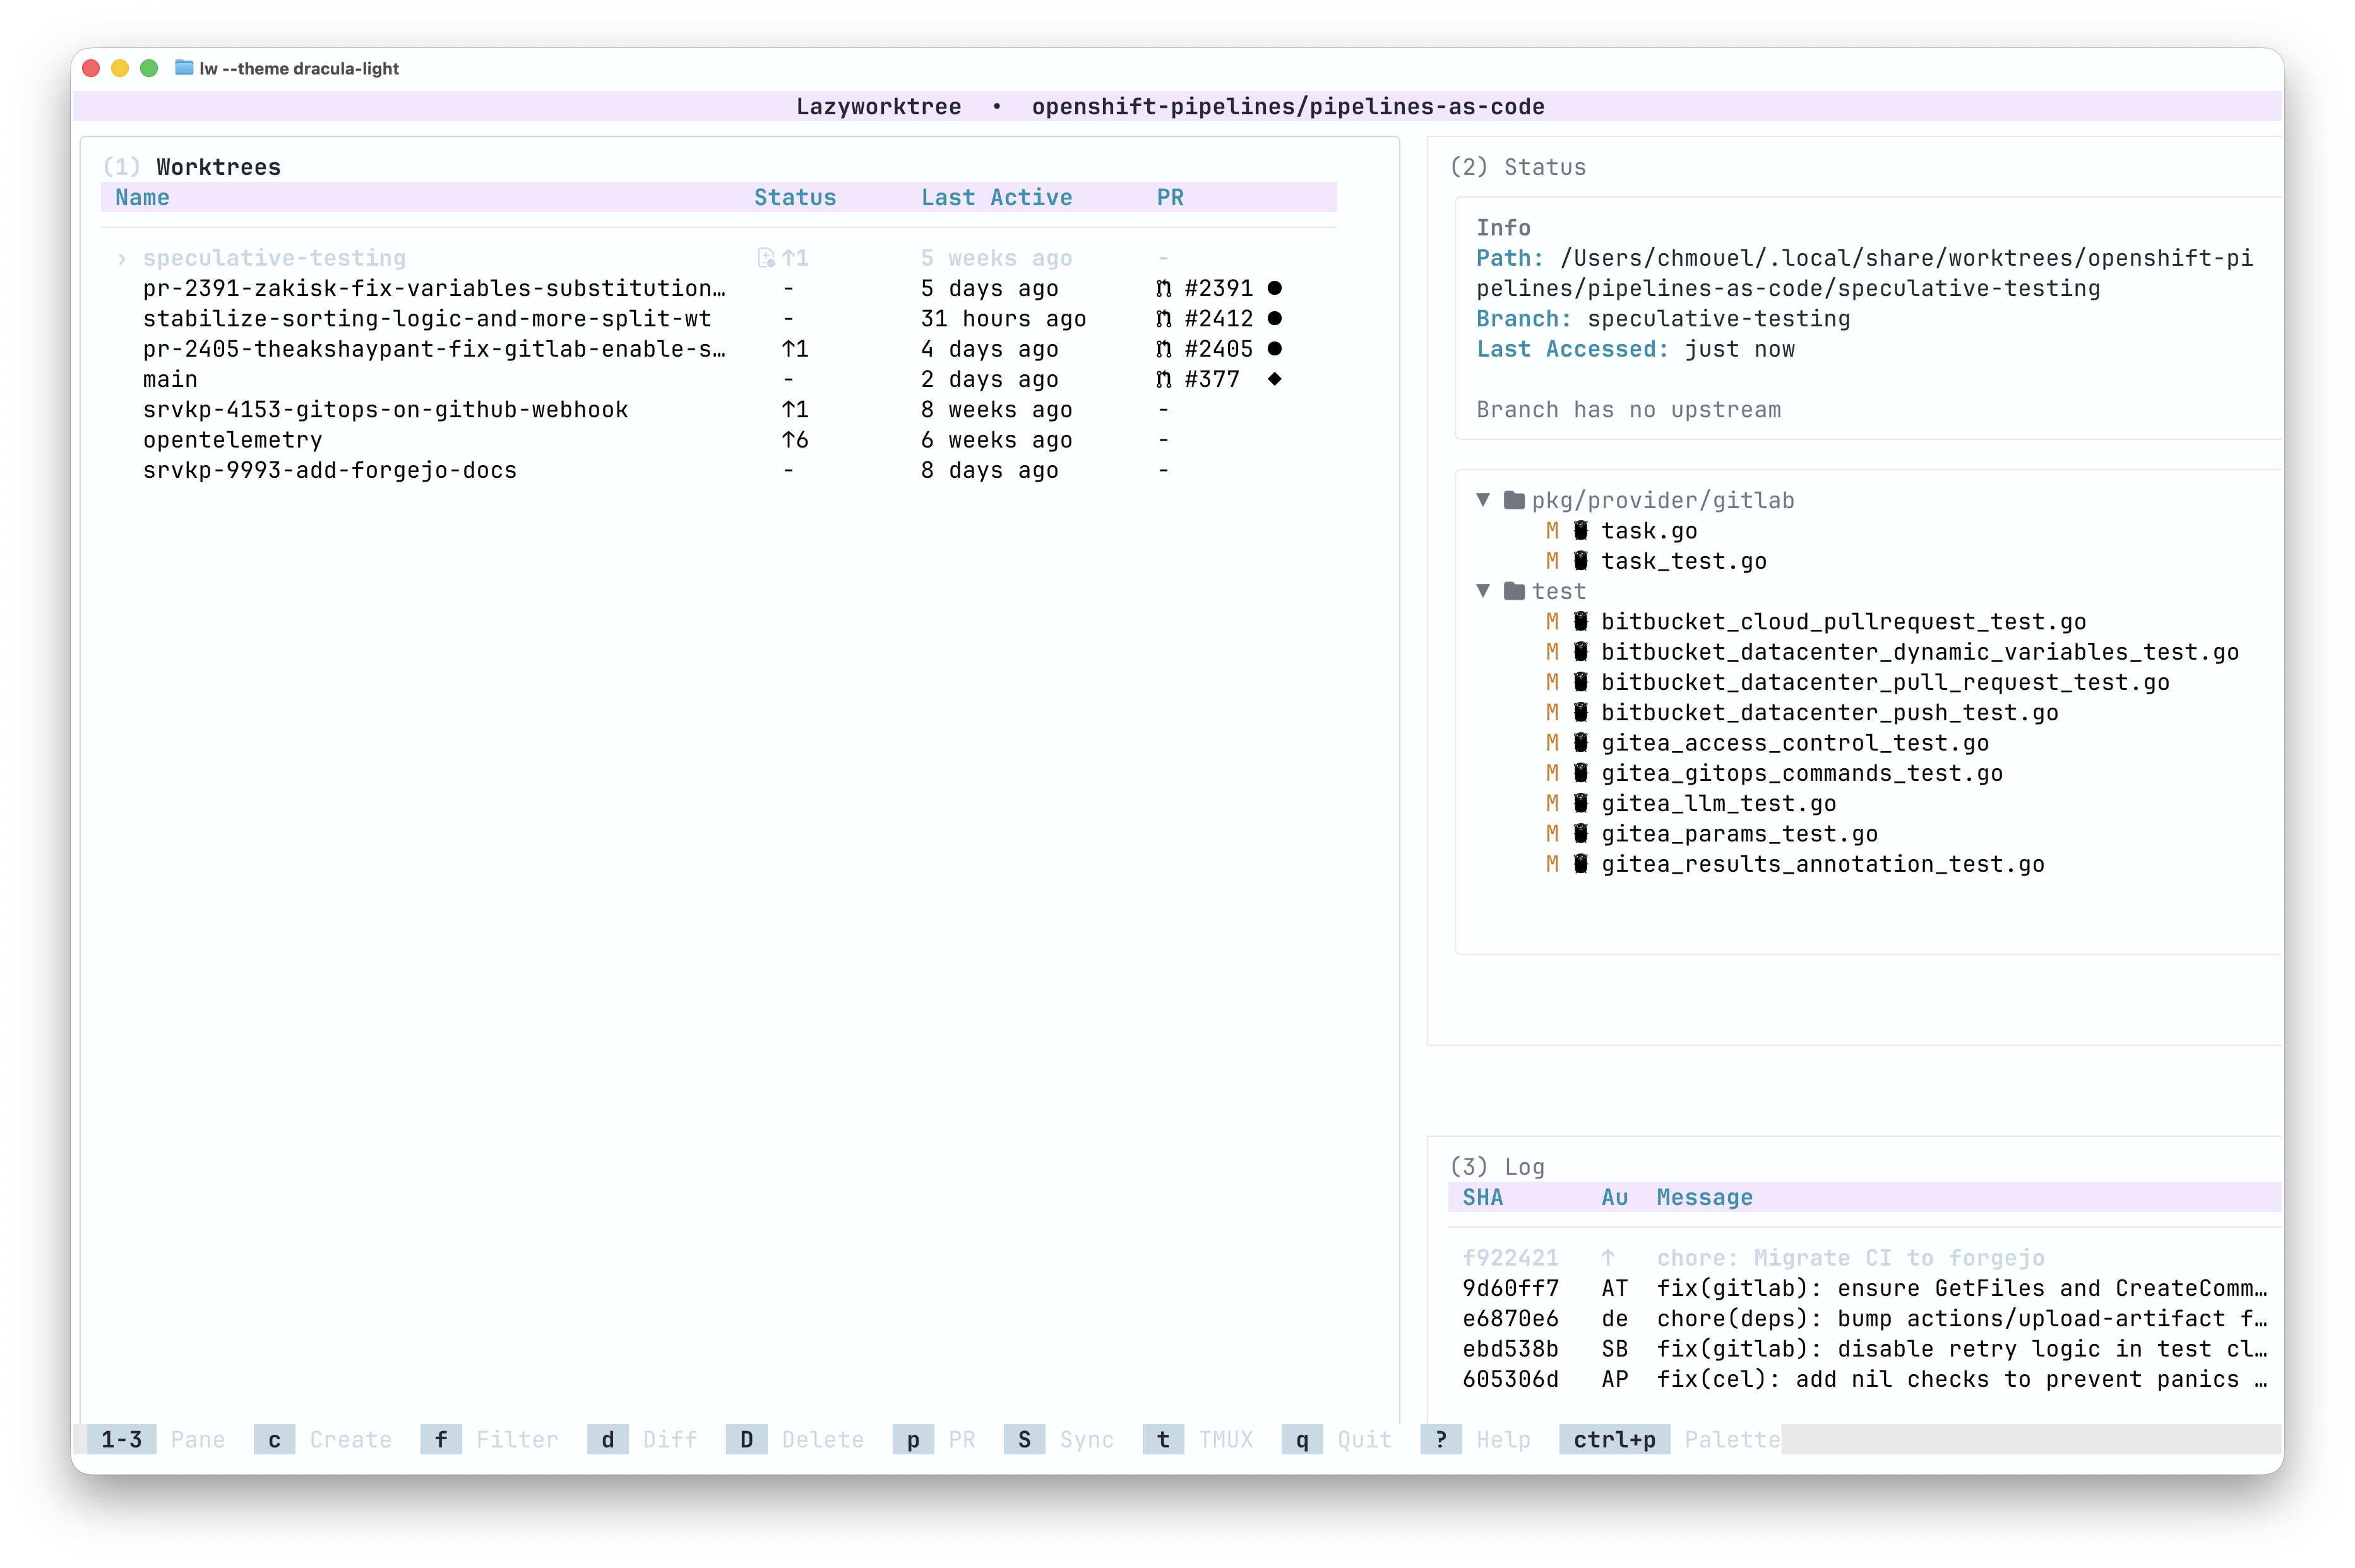Expand the speculative-testing worktree chevron
The width and height of the screenshot is (2355, 1568).
pyautogui.click(x=121, y=258)
